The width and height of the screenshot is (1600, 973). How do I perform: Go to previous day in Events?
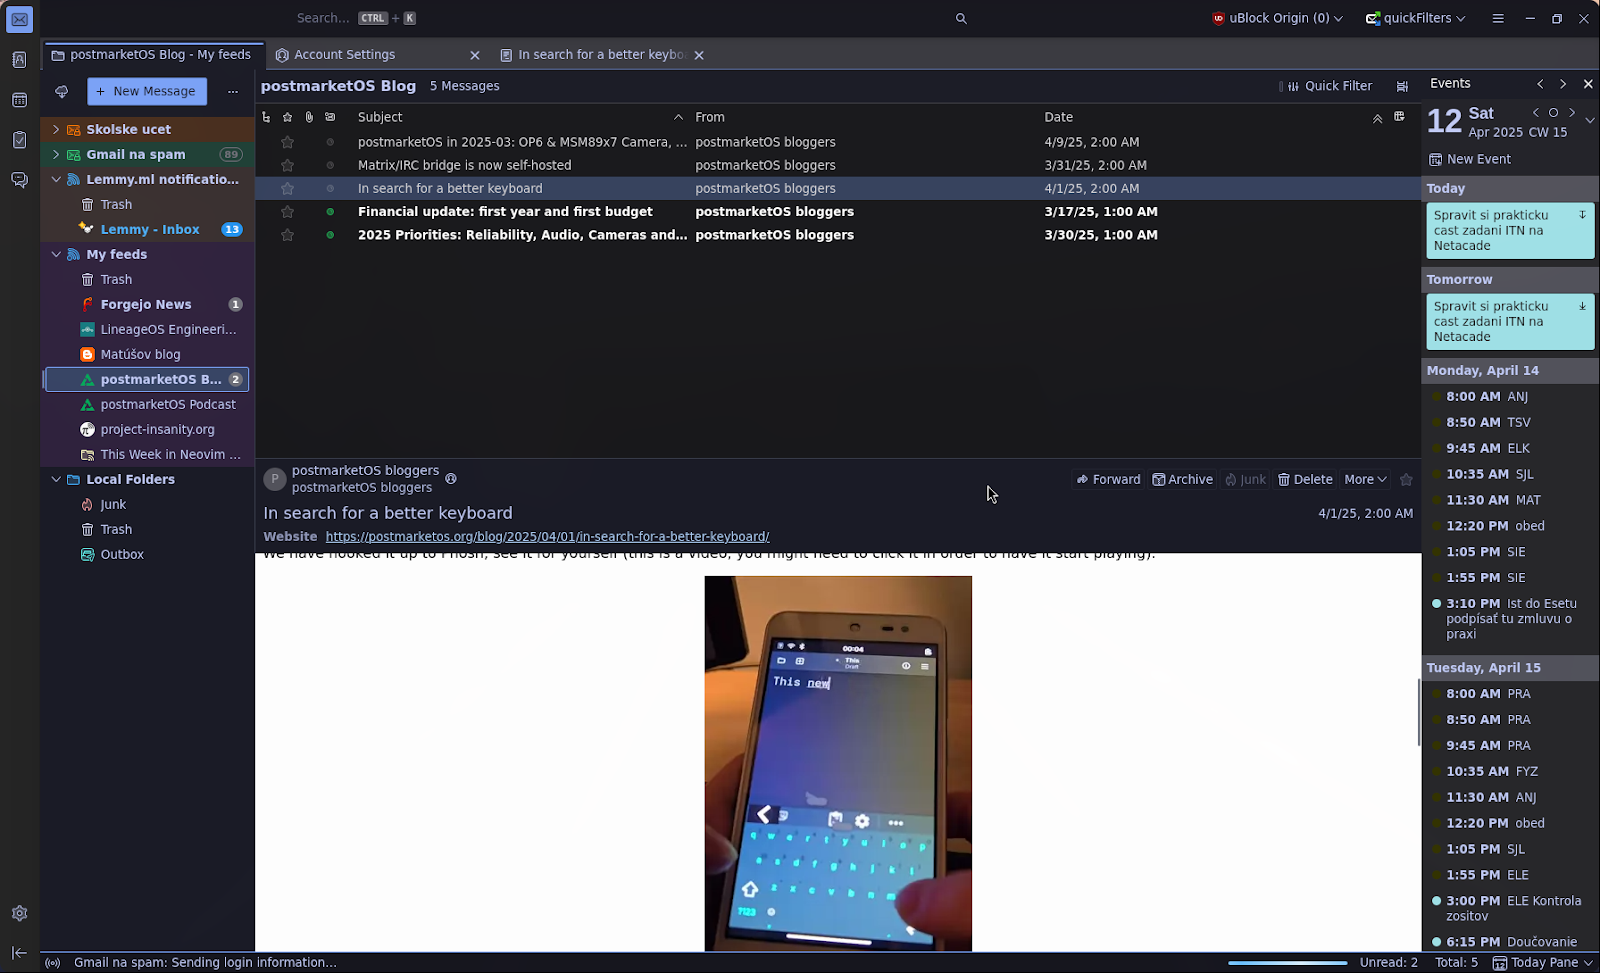click(1536, 113)
